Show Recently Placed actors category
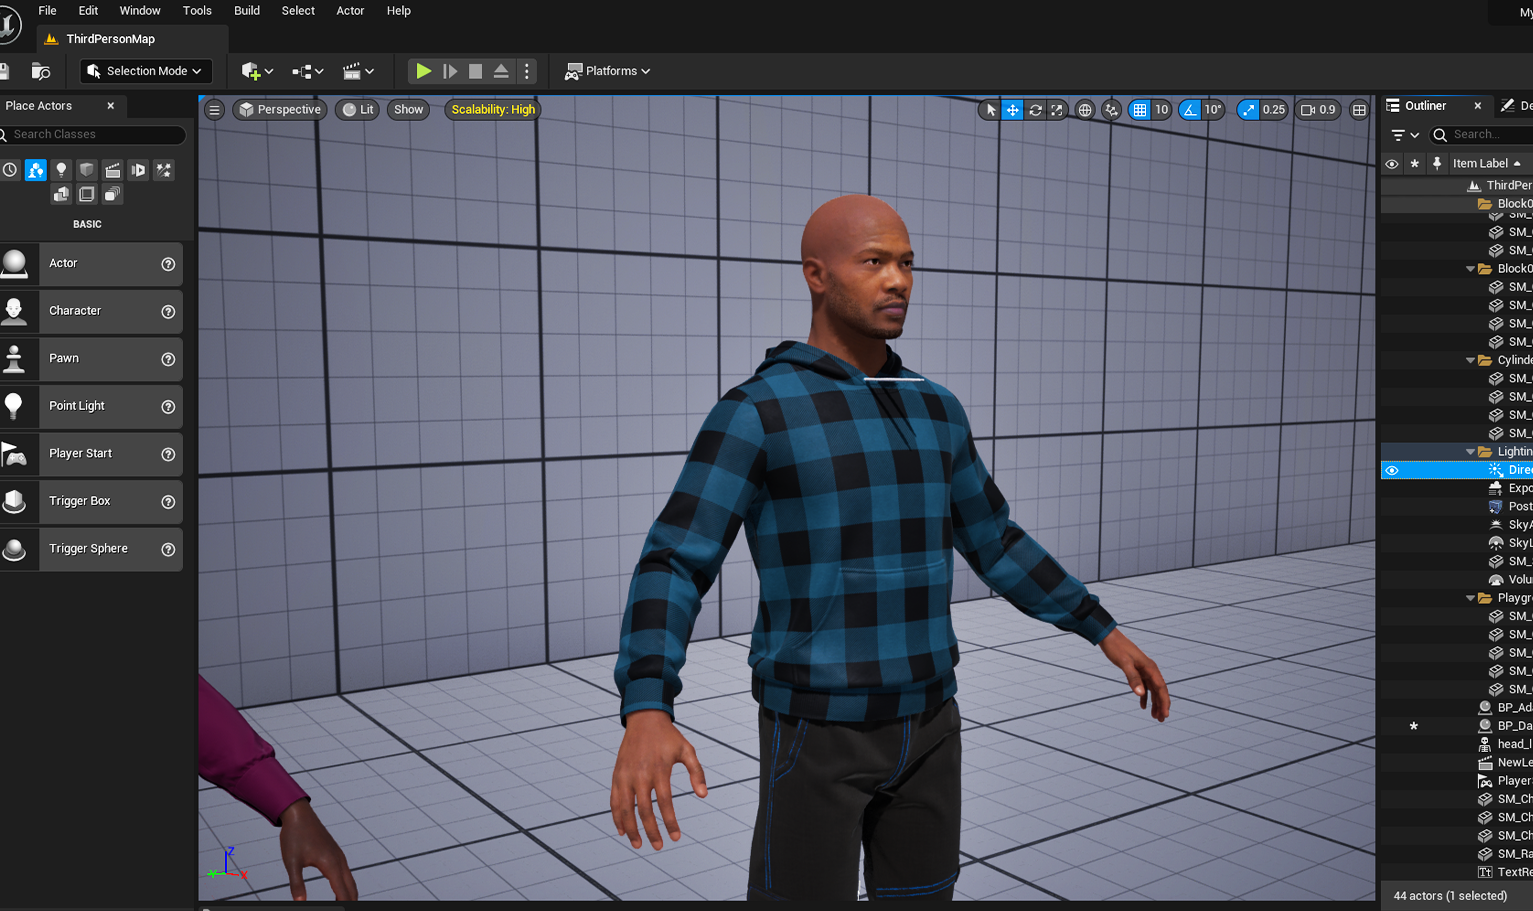This screenshot has height=911, width=1533. pos(10,170)
